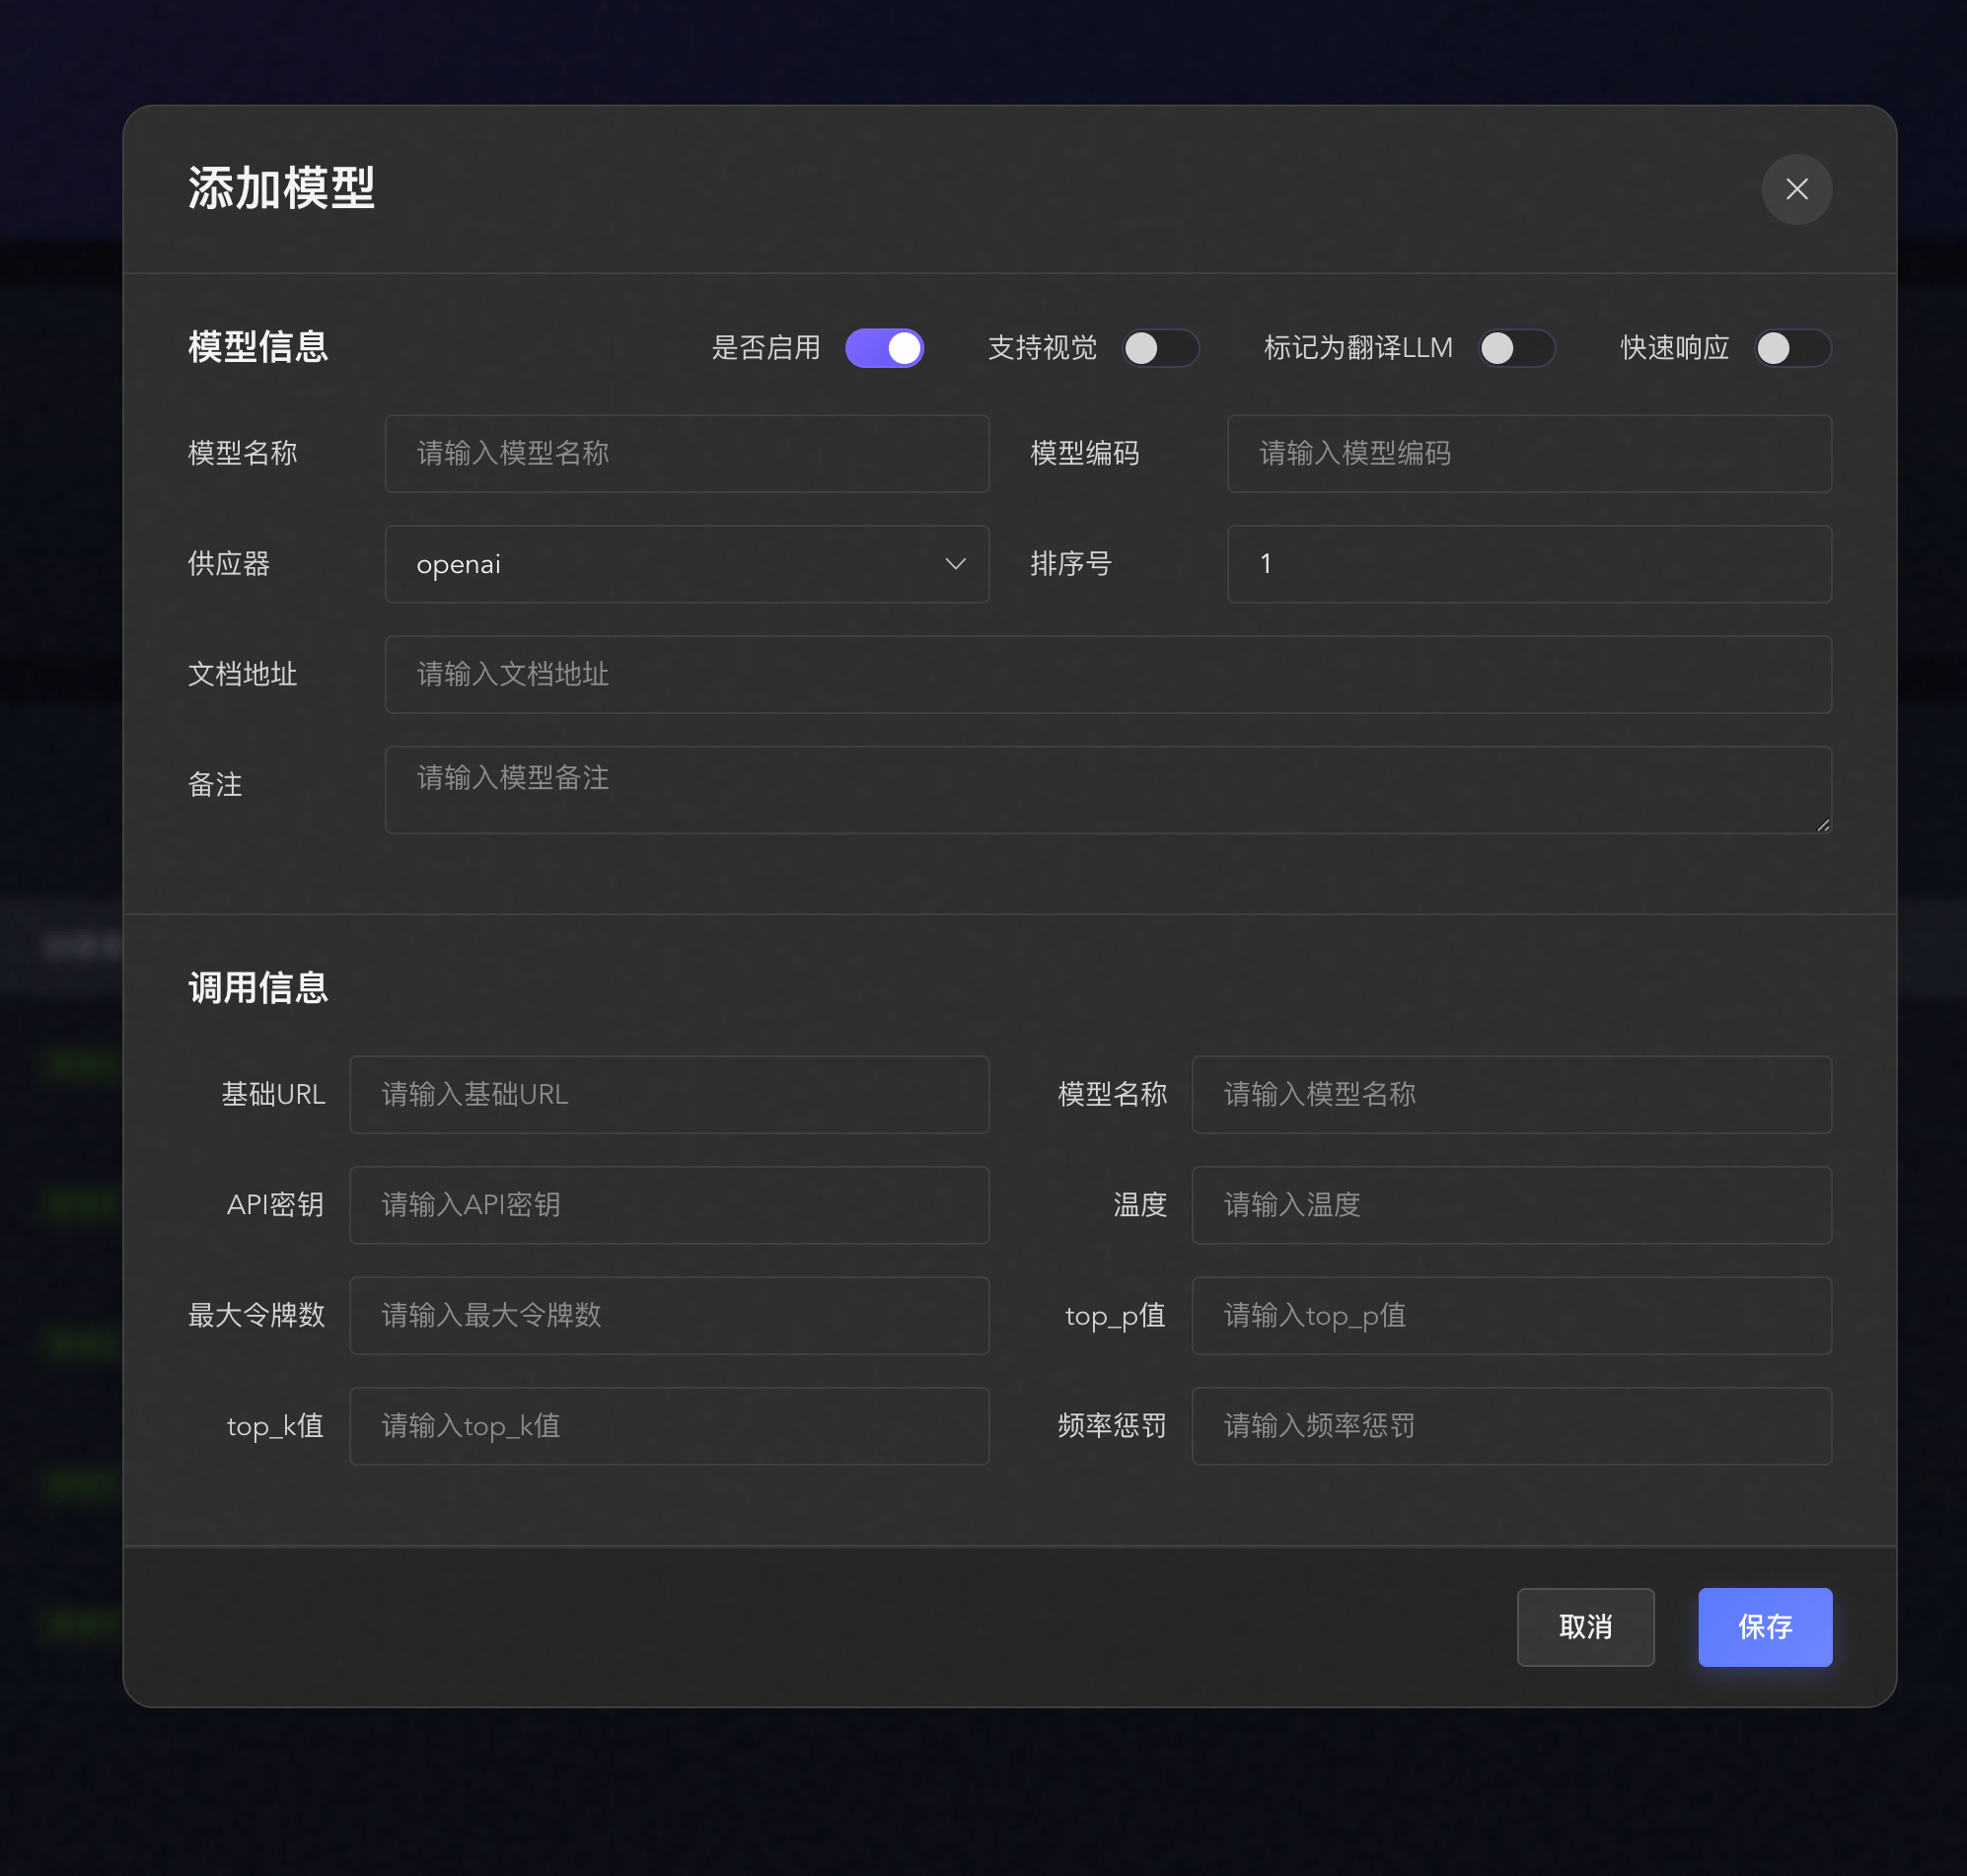Focus the 基础URL base URL input

pos(669,1095)
